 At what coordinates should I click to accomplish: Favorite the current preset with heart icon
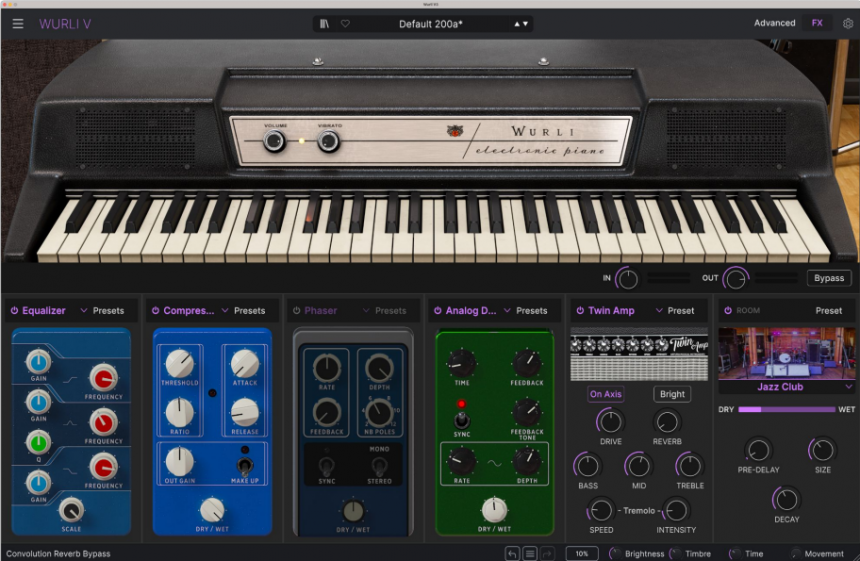pyautogui.click(x=345, y=24)
